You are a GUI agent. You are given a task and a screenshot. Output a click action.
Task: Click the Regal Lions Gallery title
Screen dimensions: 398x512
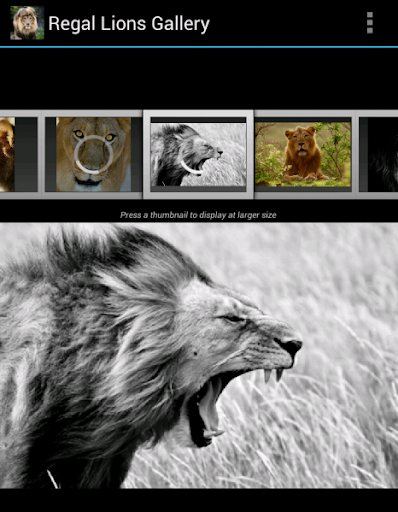point(129,24)
